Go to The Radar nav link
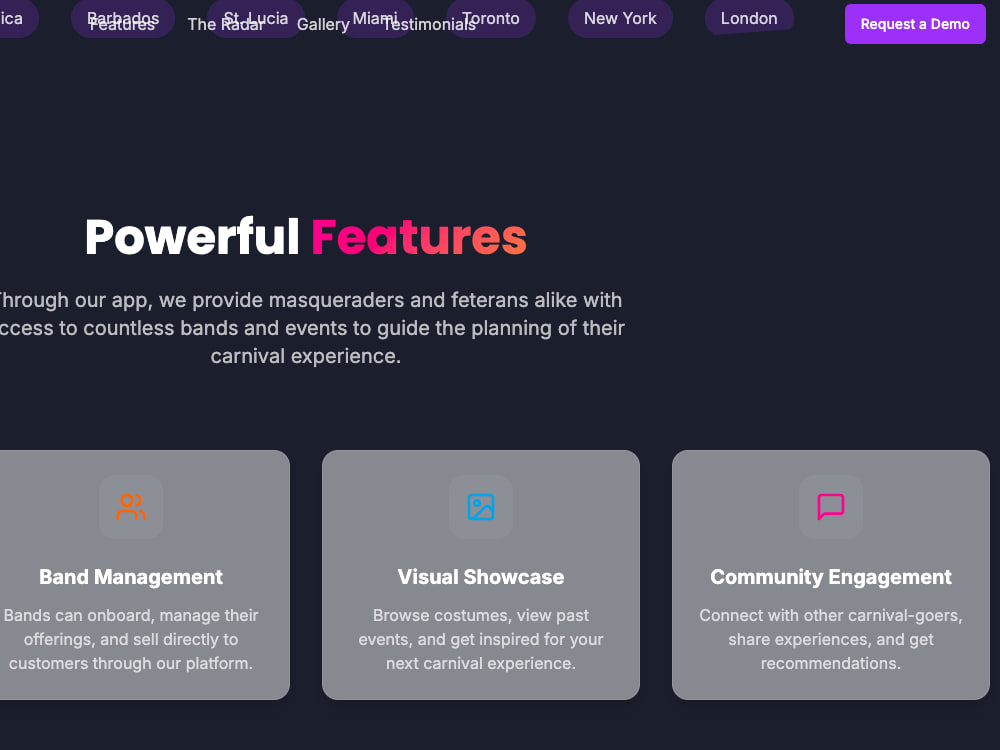The height and width of the screenshot is (750, 1000). click(x=226, y=25)
